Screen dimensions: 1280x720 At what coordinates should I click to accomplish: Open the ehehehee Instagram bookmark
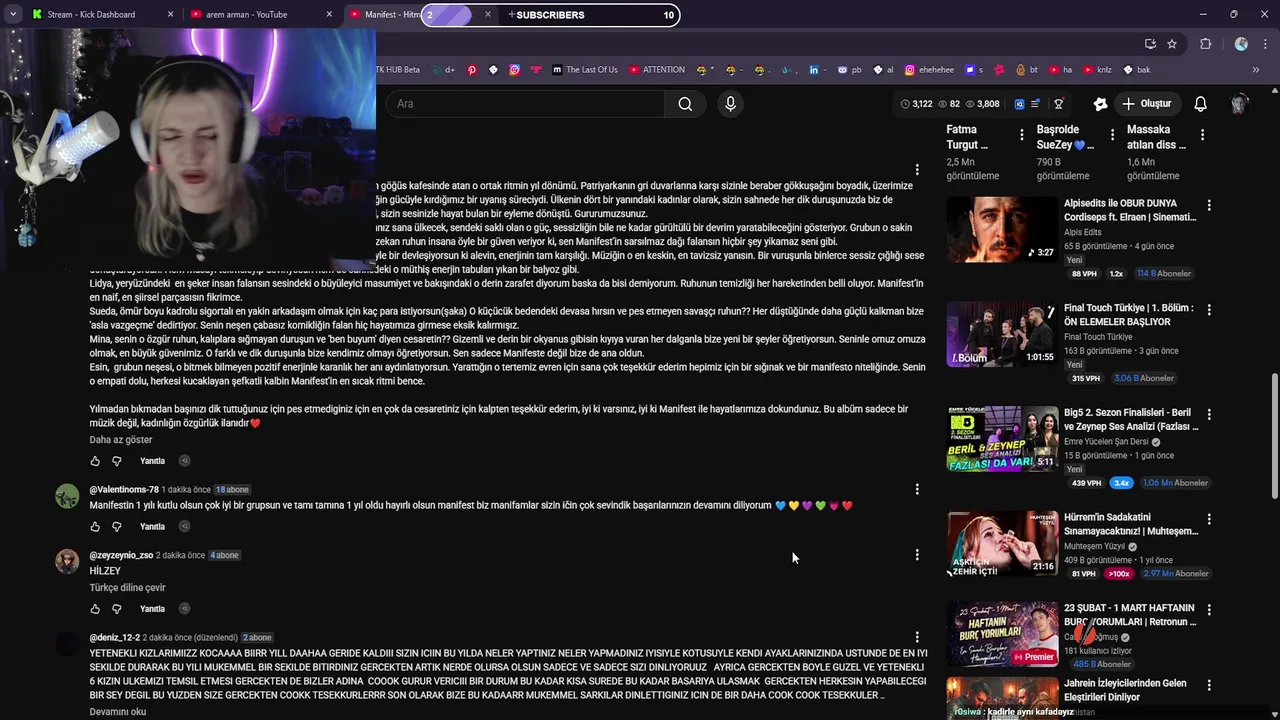point(929,70)
